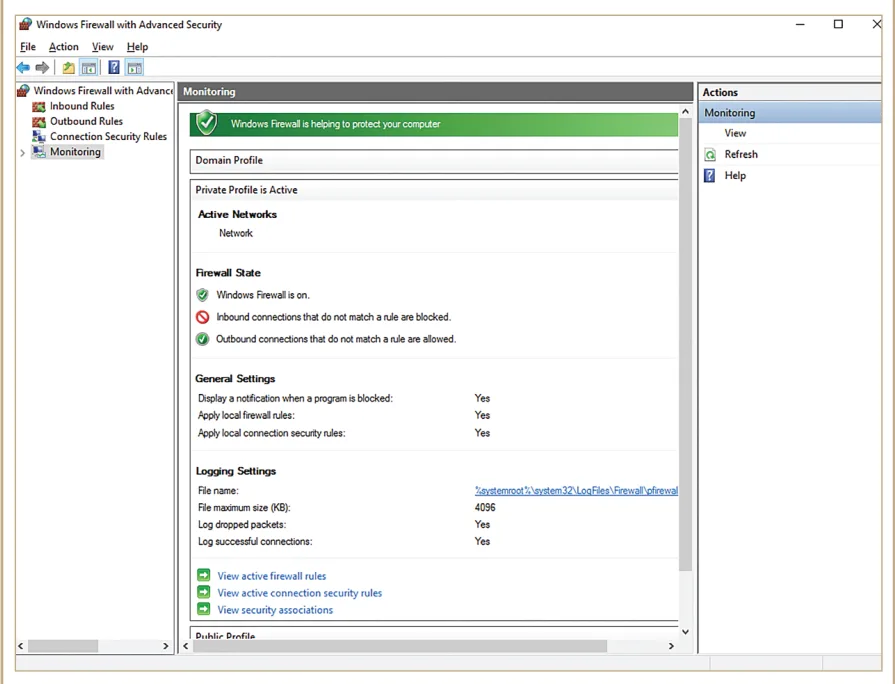Viewport: 895px width, 684px height.
Task: Click the Monitoring icon in the tree
Action: (x=39, y=152)
